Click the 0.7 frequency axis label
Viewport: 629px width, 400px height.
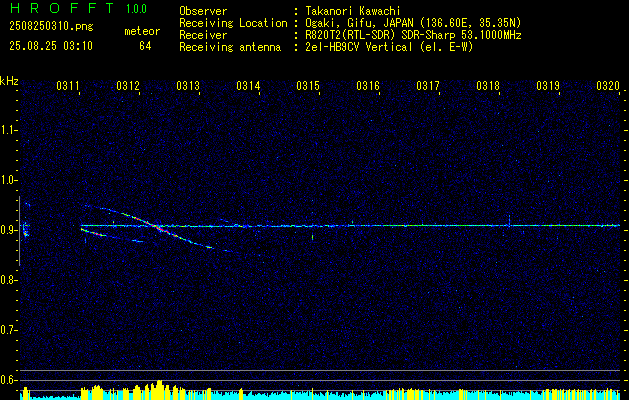(8, 330)
